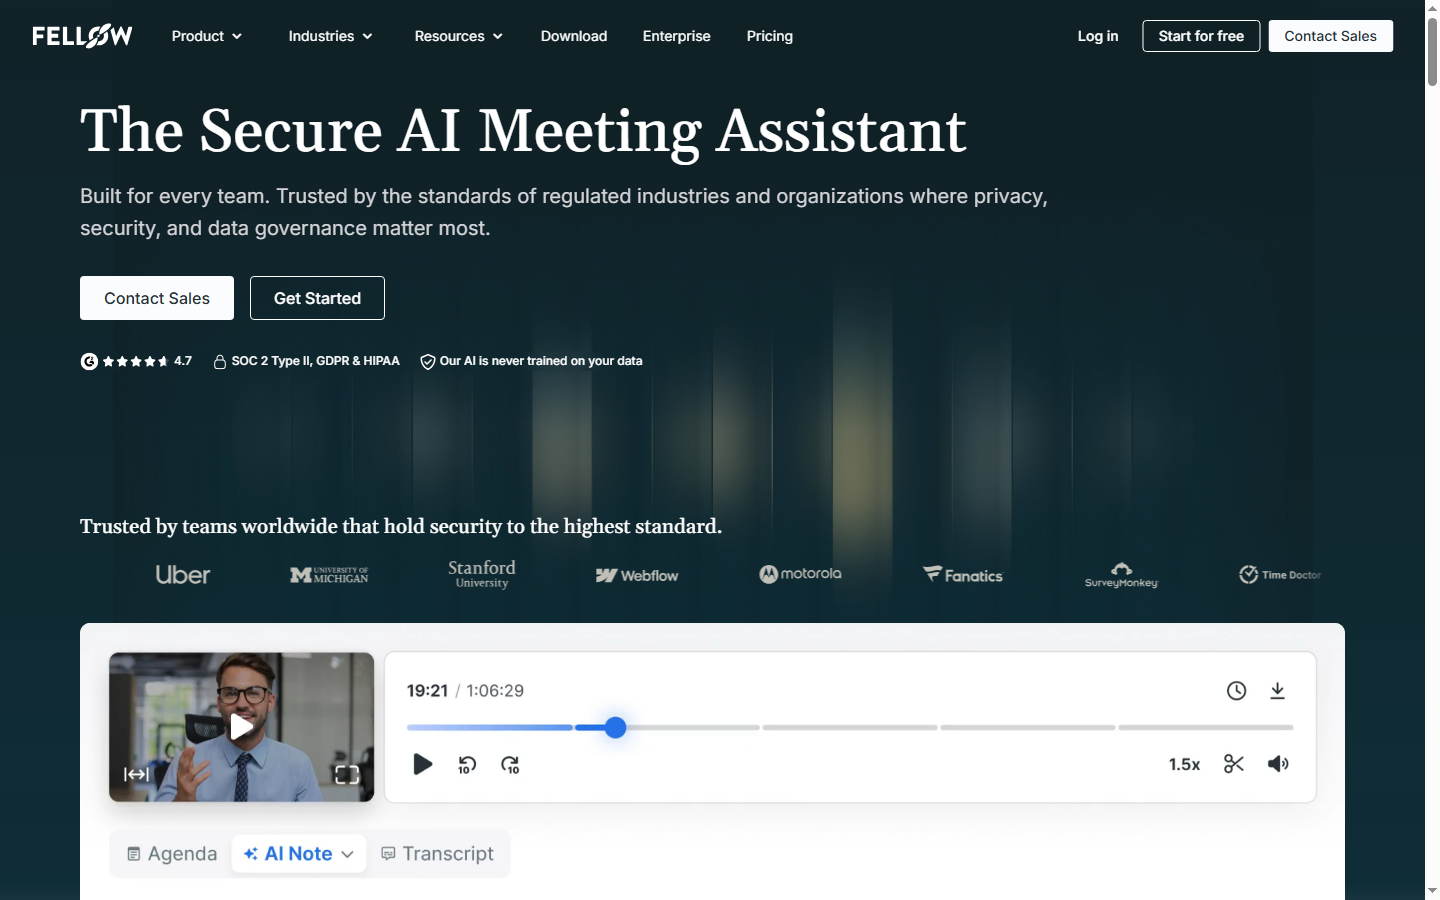Viewport: 1440px width, 900px height.
Task: Expand the Industries menu
Action: tap(331, 36)
